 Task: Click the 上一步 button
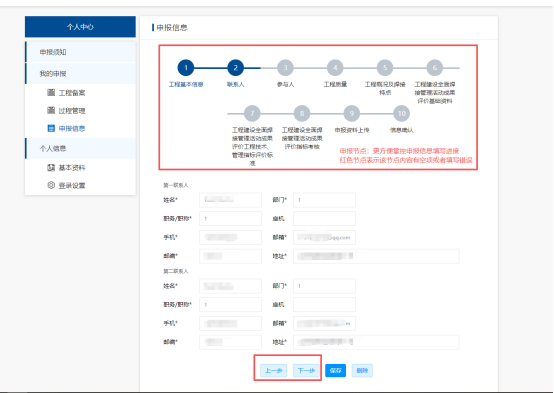(273, 370)
